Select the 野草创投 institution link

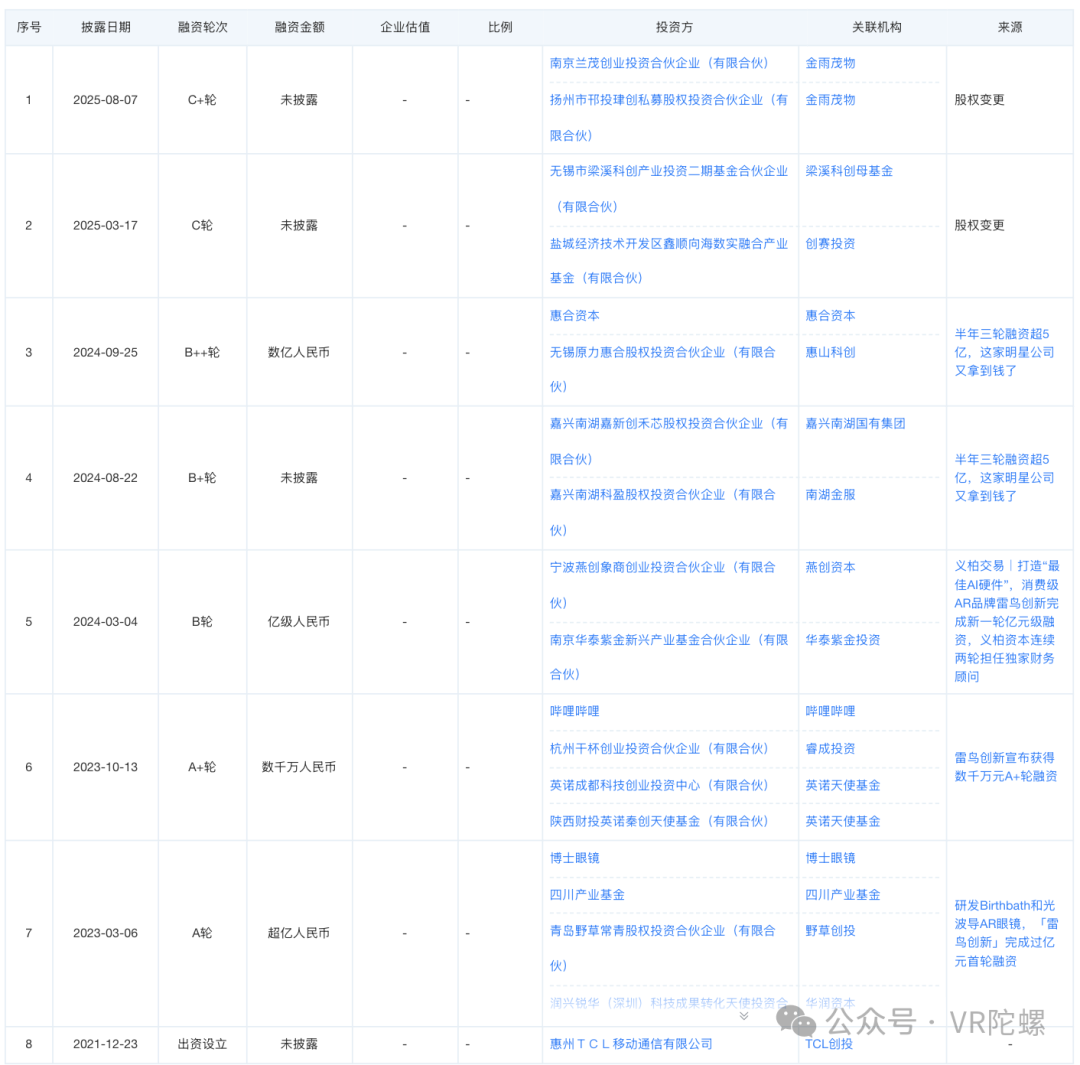tap(830, 930)
